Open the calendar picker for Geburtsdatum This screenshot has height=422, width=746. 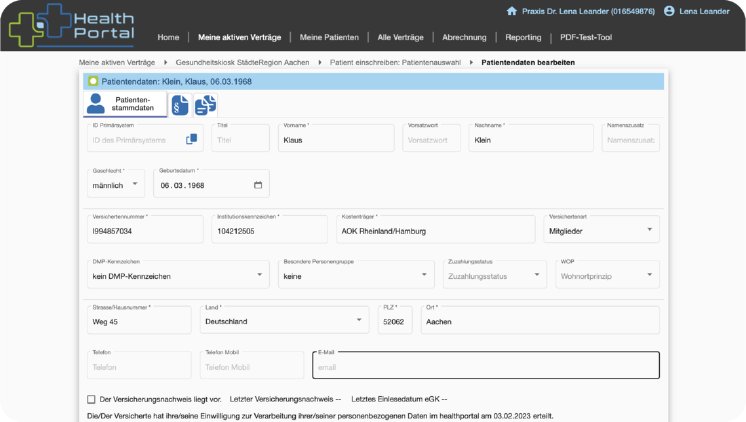click(x=258, y=185)
